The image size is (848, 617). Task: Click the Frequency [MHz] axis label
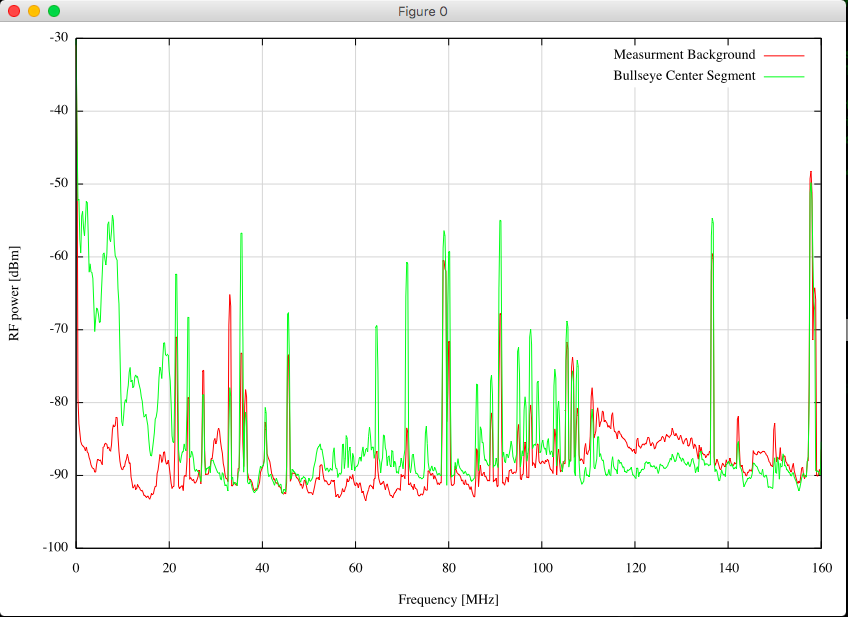[x=448, y=600]
